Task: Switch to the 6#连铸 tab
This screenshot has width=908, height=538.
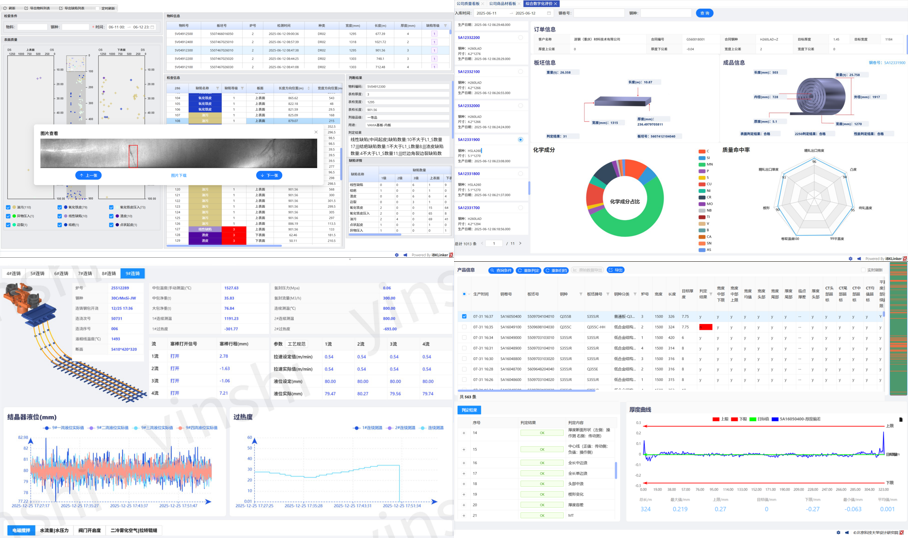Action: click(x=61, y=273)
